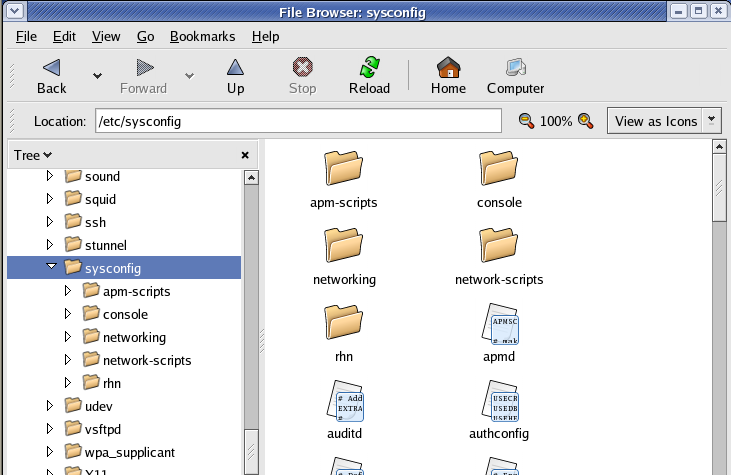
Task: Click the Back navigation arrow icon
Action: pos(51,68)
